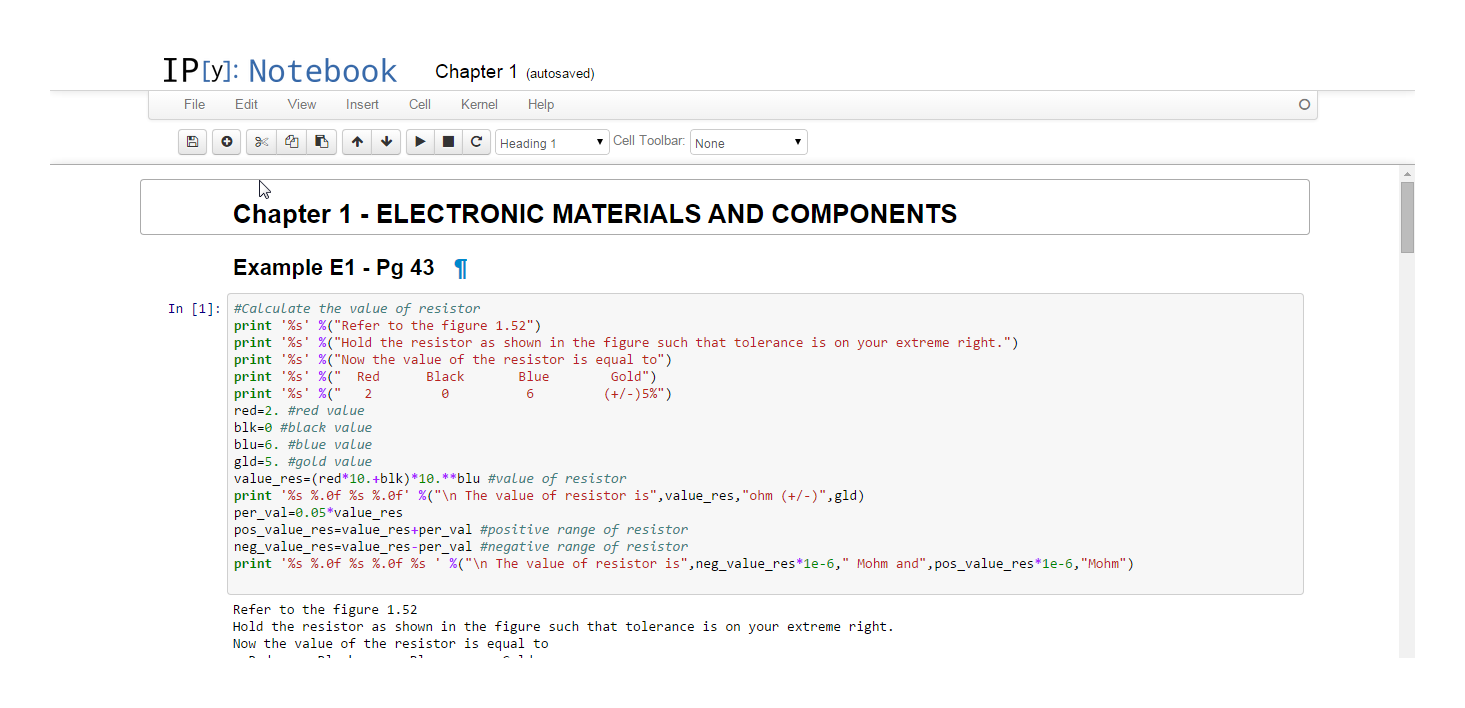
Task: Paste cell below icon
Action: [x=321, y=142]
